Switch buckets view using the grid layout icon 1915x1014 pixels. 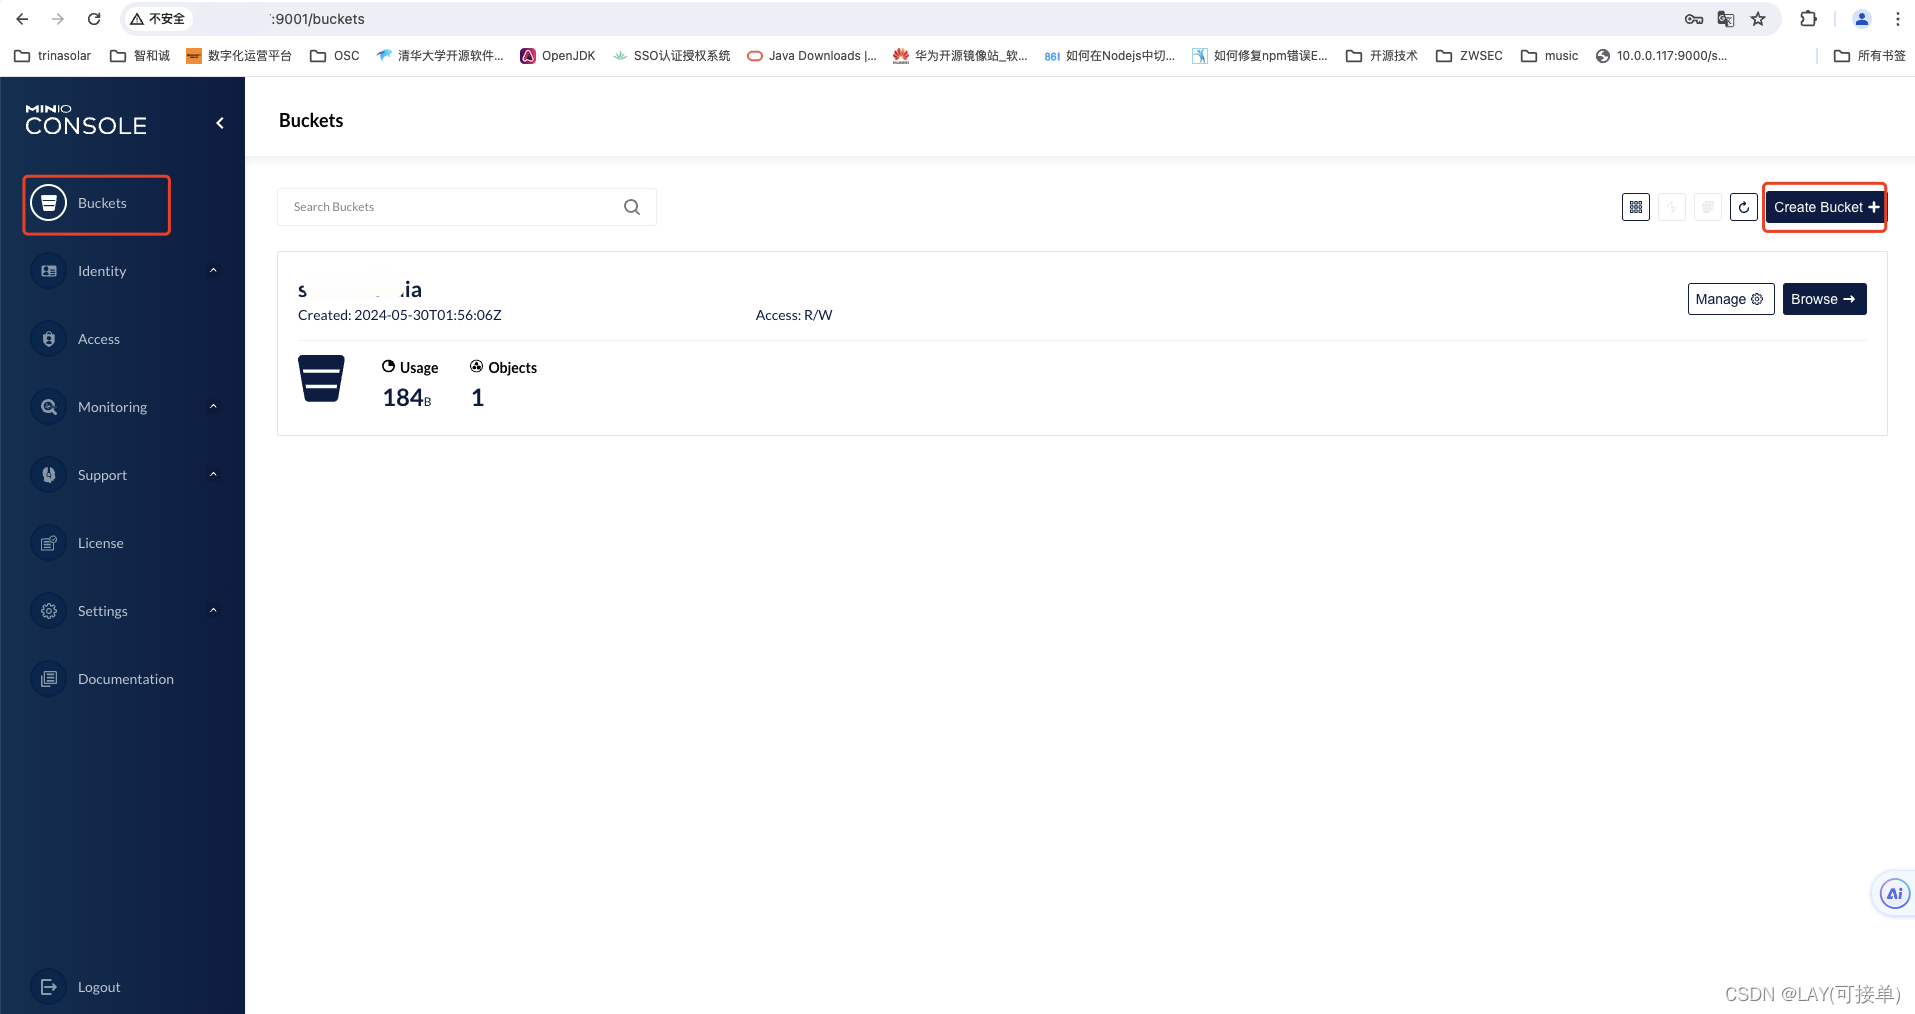[1636, 207]
